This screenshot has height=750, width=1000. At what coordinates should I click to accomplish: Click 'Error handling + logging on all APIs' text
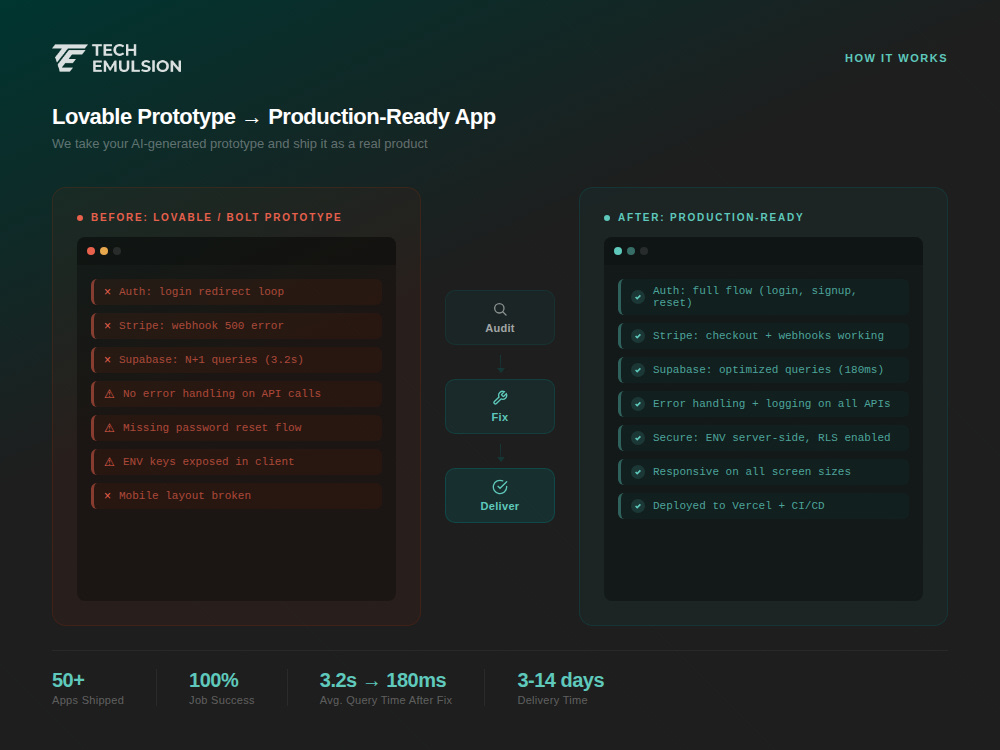coord(772,404)
